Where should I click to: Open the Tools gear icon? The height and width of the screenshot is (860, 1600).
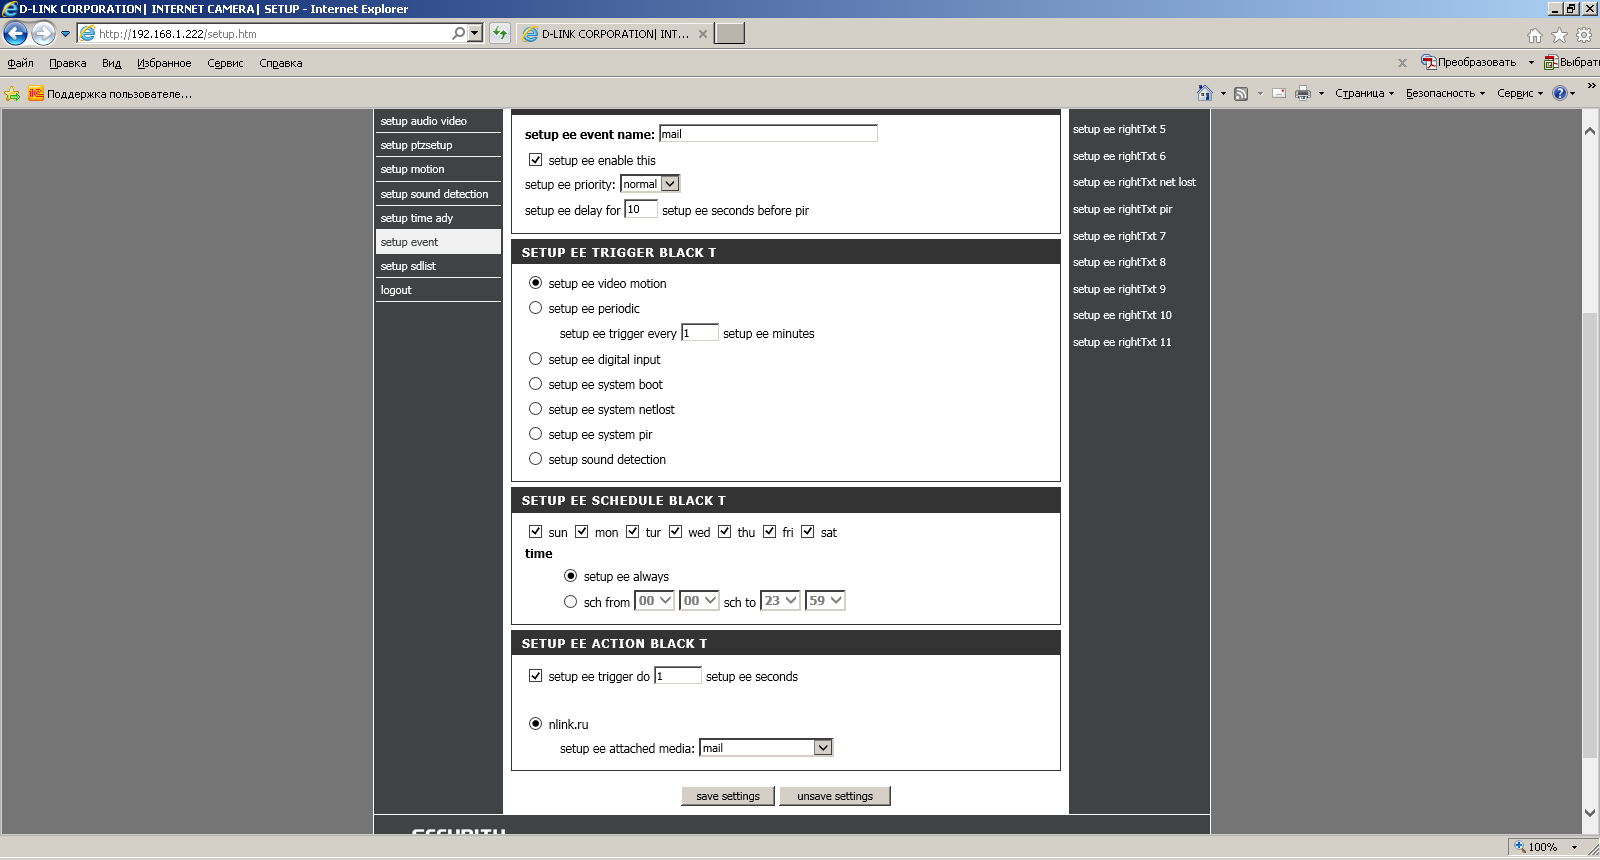[1584, 35]
